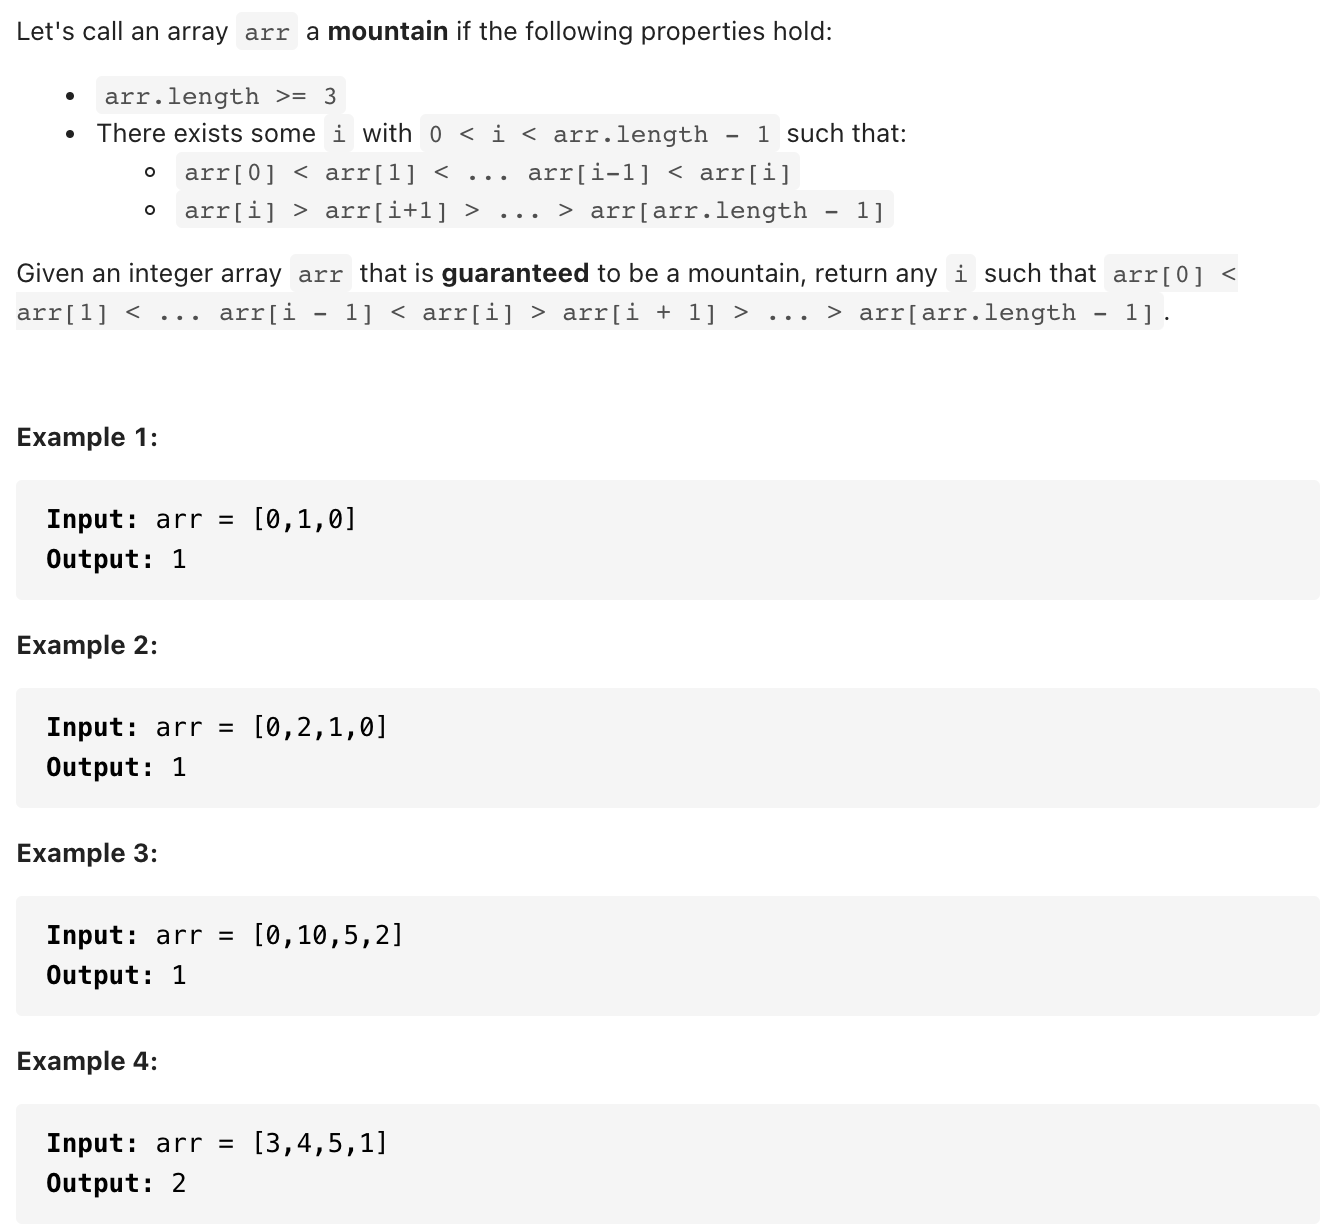Click the "Example 4:" heading
Image resolution: width=1330 pixels, height=1232 pixels.
pos(87,1062)
